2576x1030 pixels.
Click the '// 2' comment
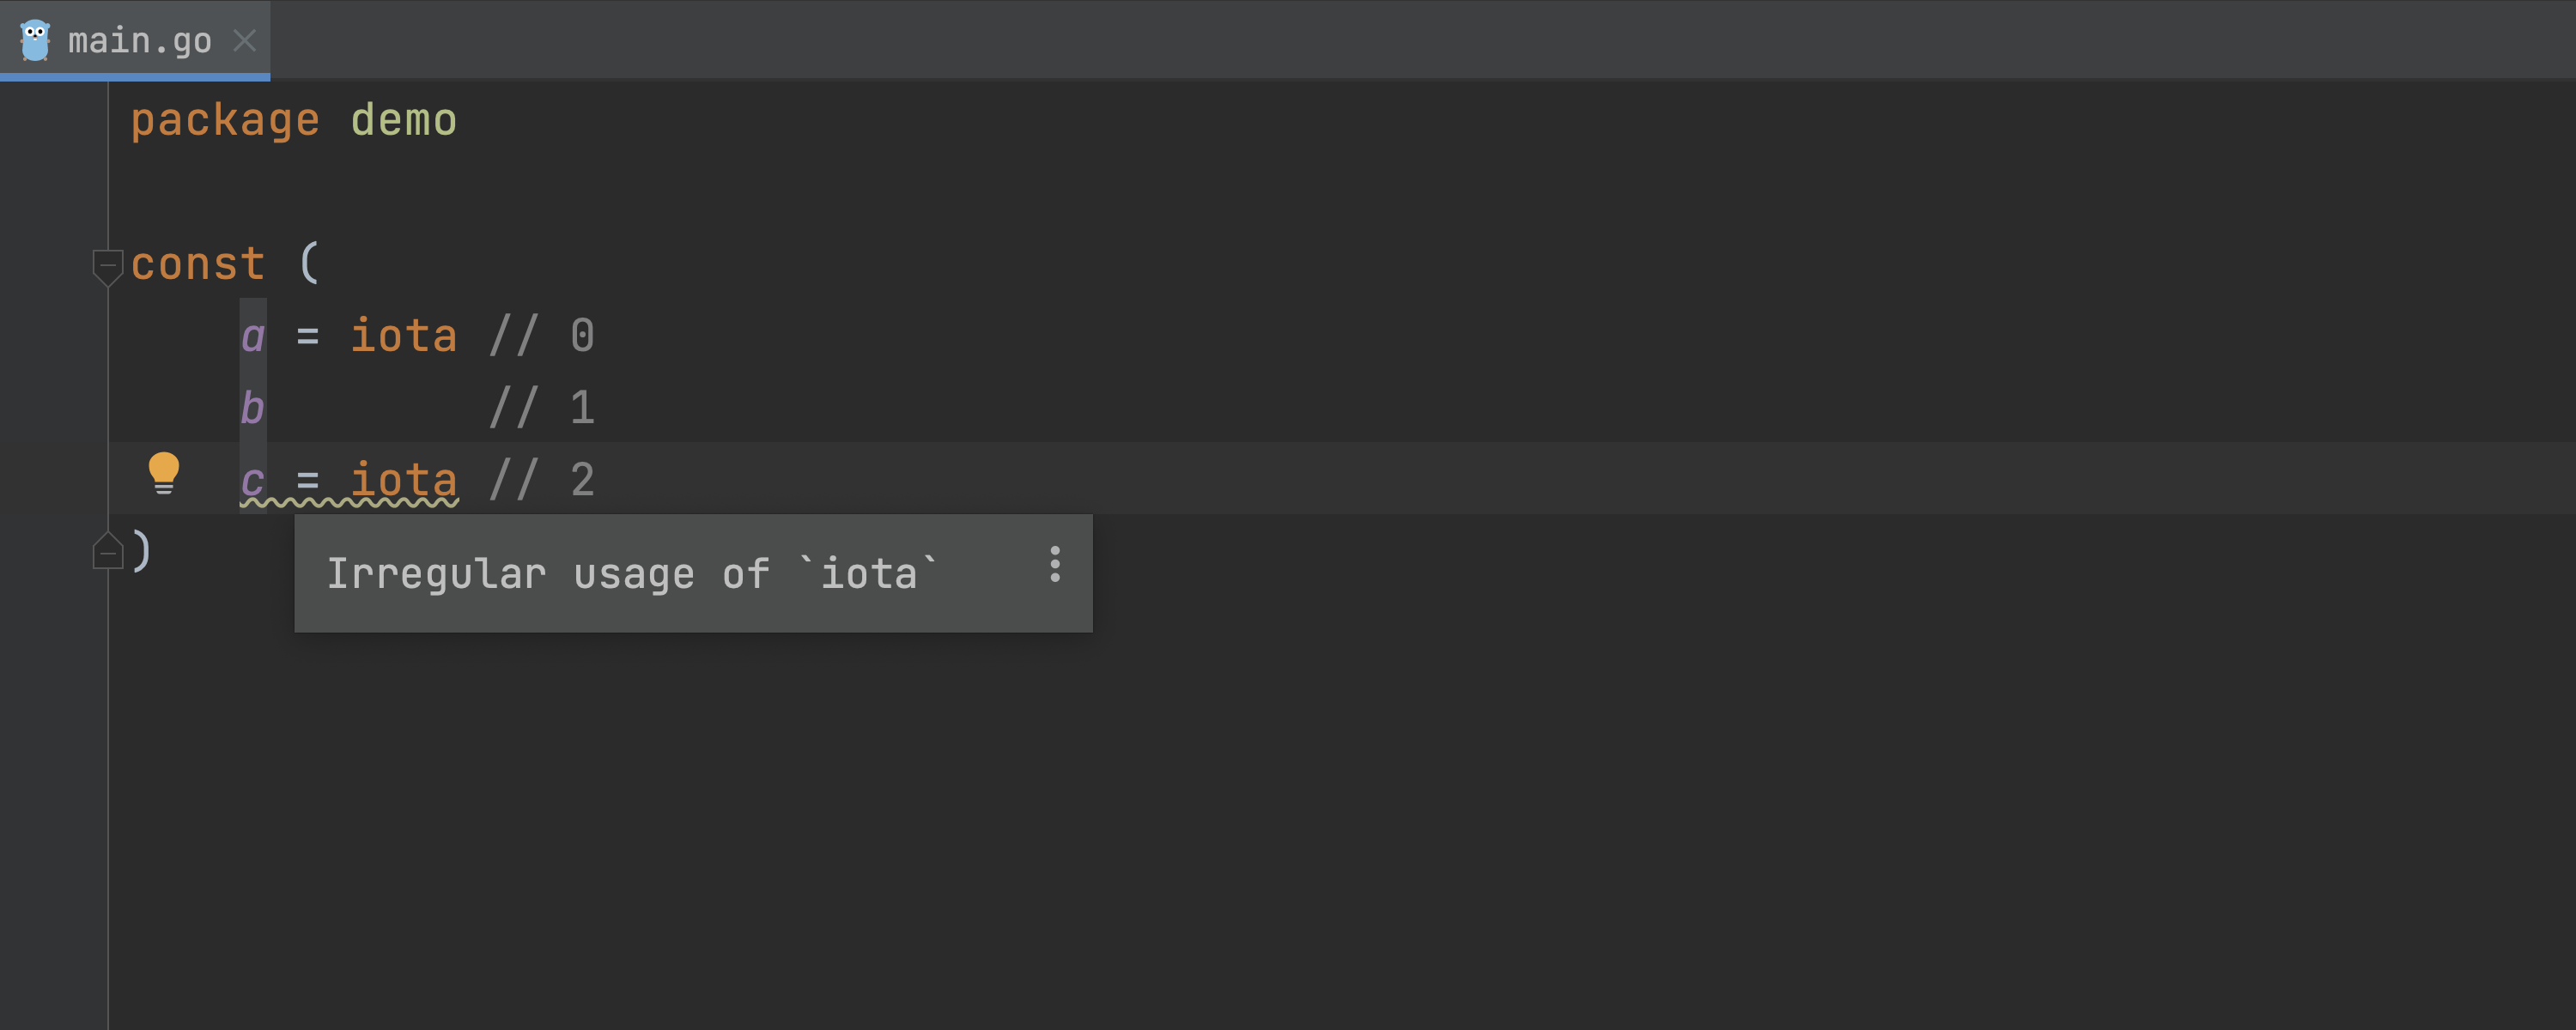point(542,480)
